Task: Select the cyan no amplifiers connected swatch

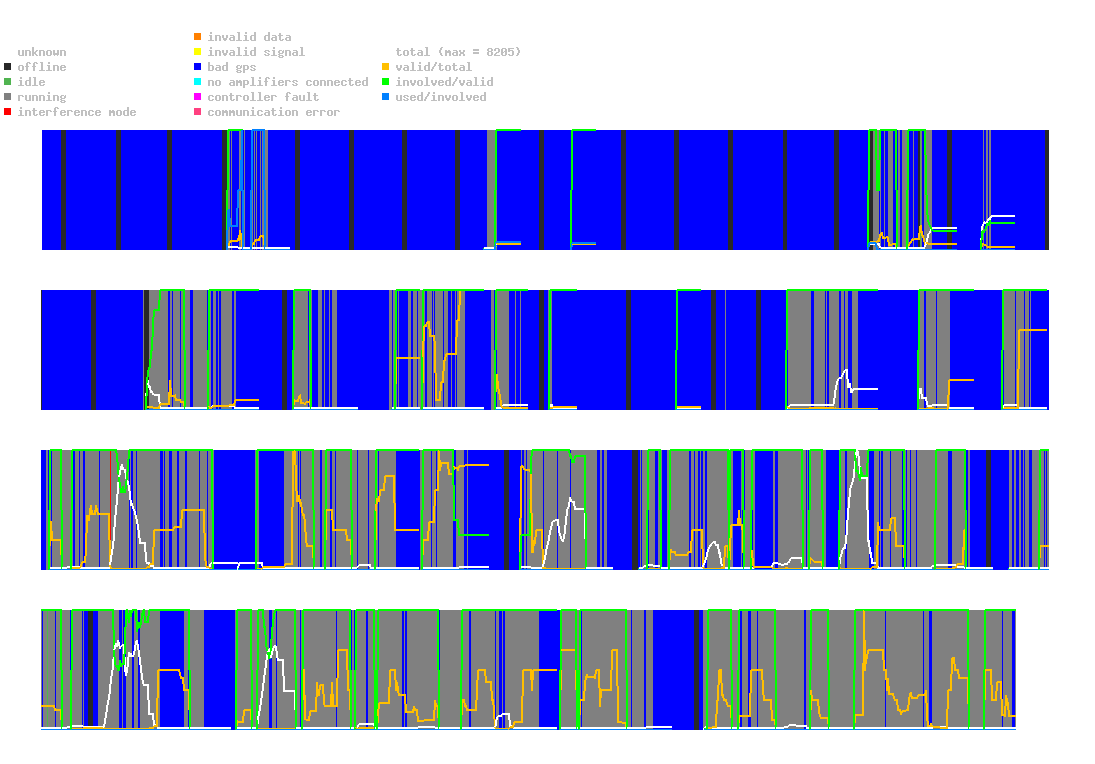Action: point(197,82)
